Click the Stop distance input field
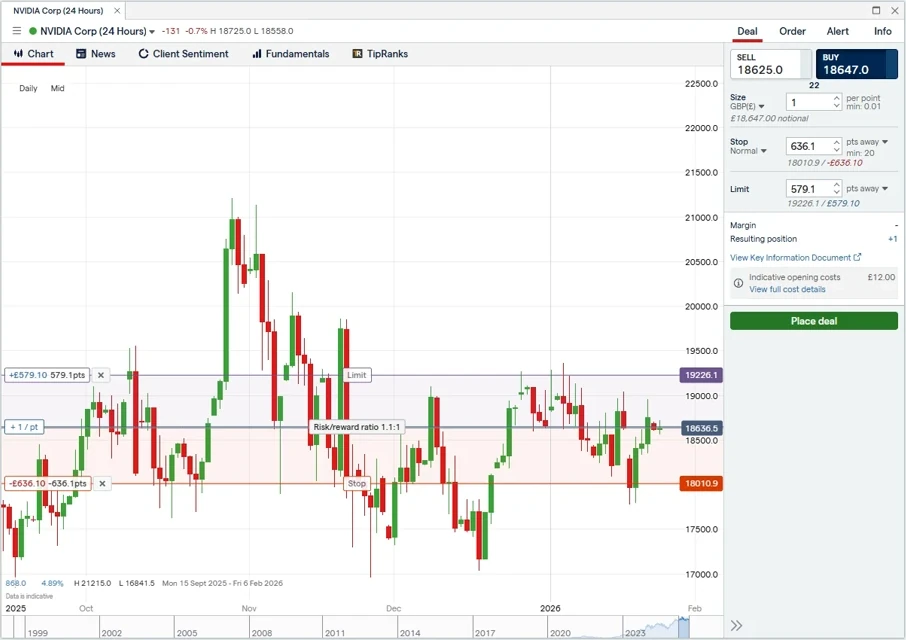This screenshot has height=640, width=906. tap(809, 146)
